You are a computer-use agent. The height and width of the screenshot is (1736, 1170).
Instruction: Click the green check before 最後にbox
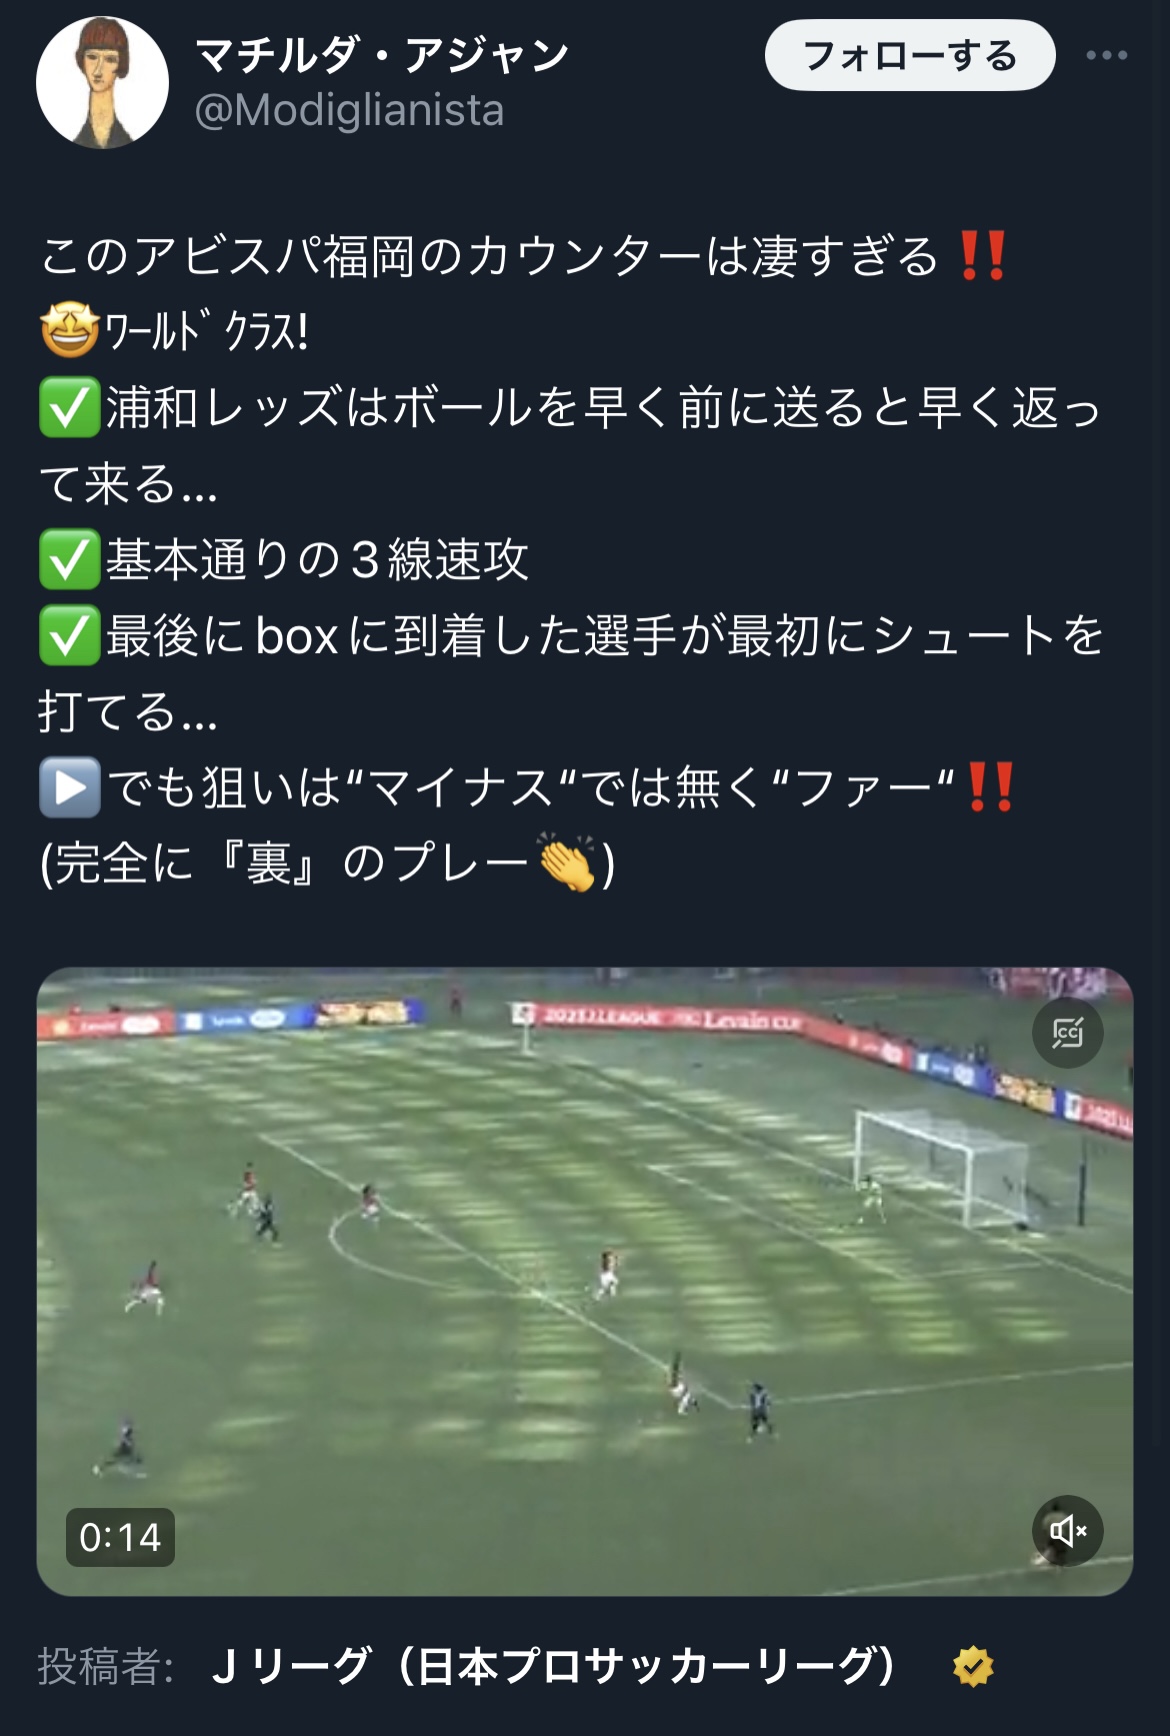[x=69, y=636]
